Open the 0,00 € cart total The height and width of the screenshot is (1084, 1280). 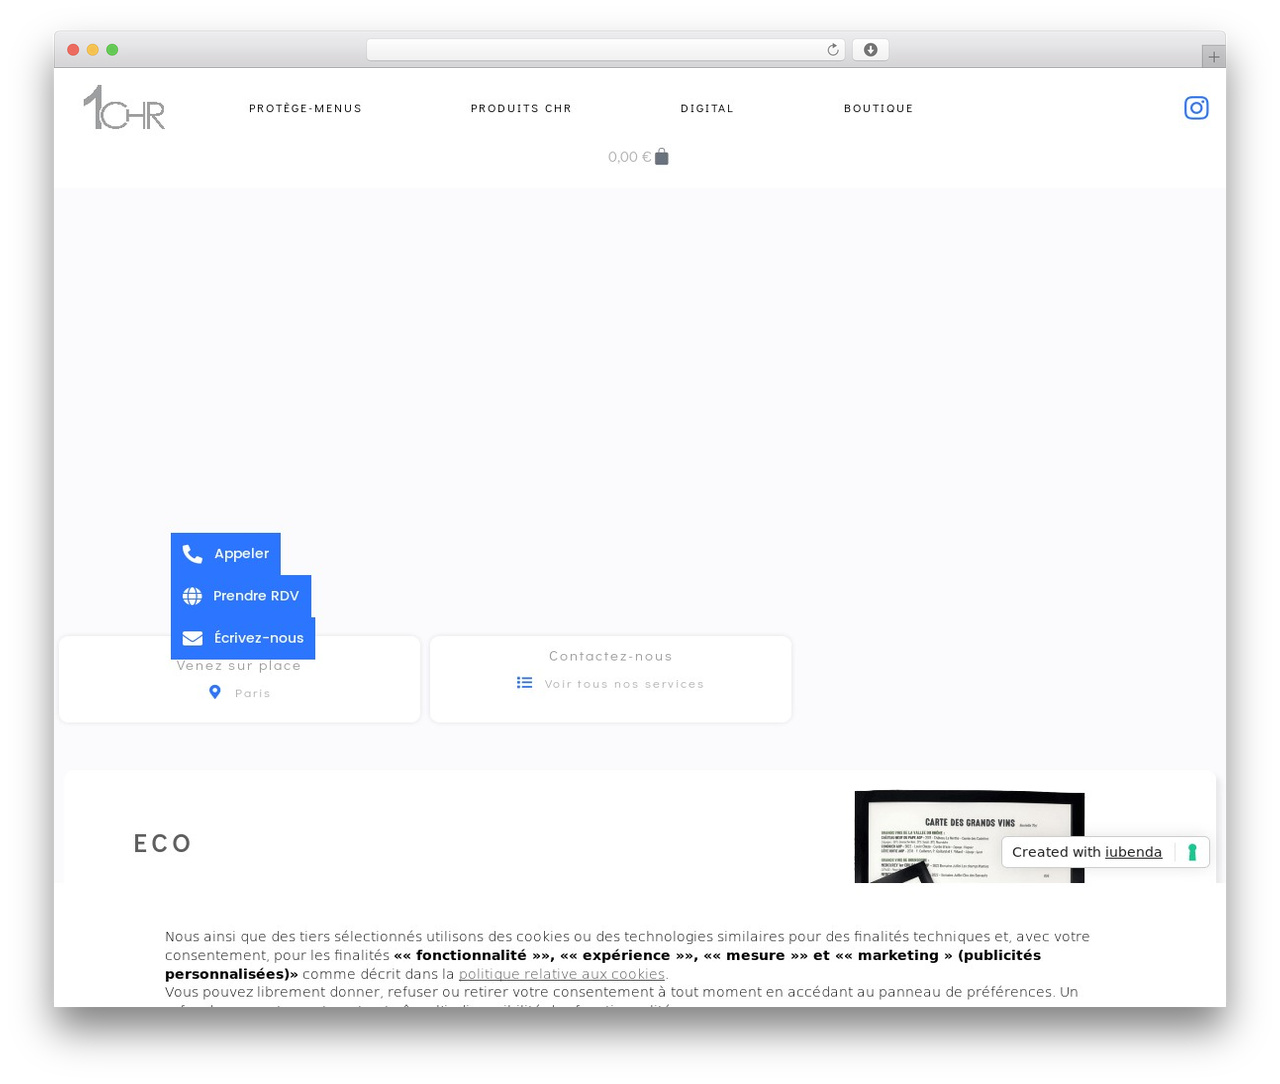tap(629, 157)
